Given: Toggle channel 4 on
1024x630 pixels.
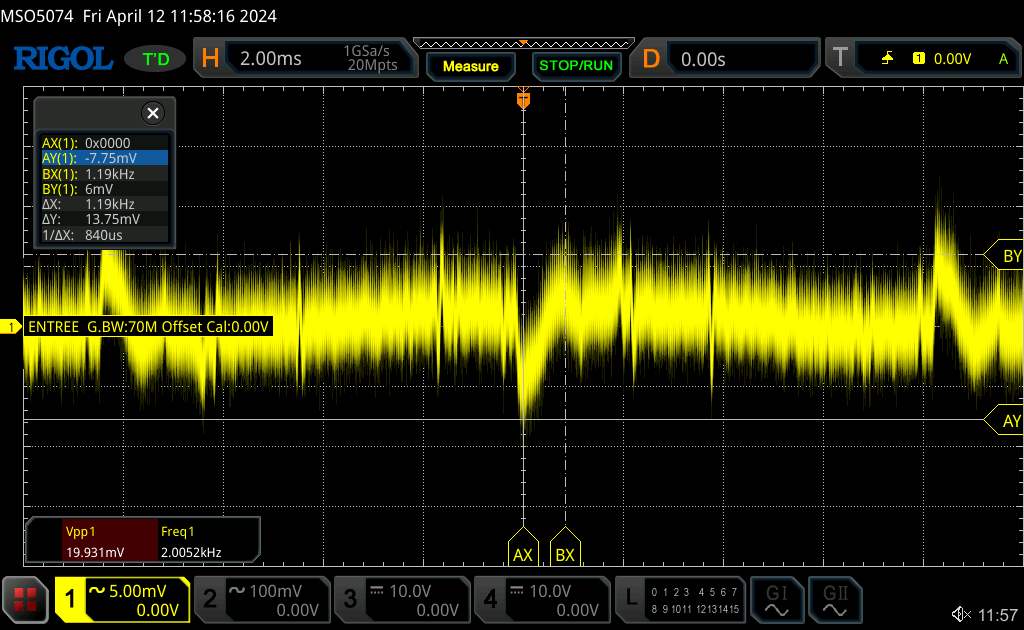Looking at the screenshot, I should pos(490,599).
